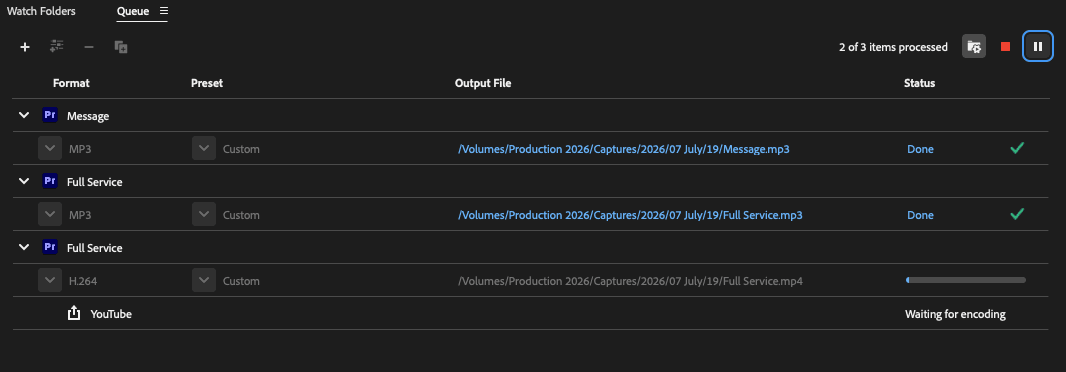The width and height of the screenshot is (1066, 372).
Task: Stop the queue with red square
Action: pos(1005,47)
